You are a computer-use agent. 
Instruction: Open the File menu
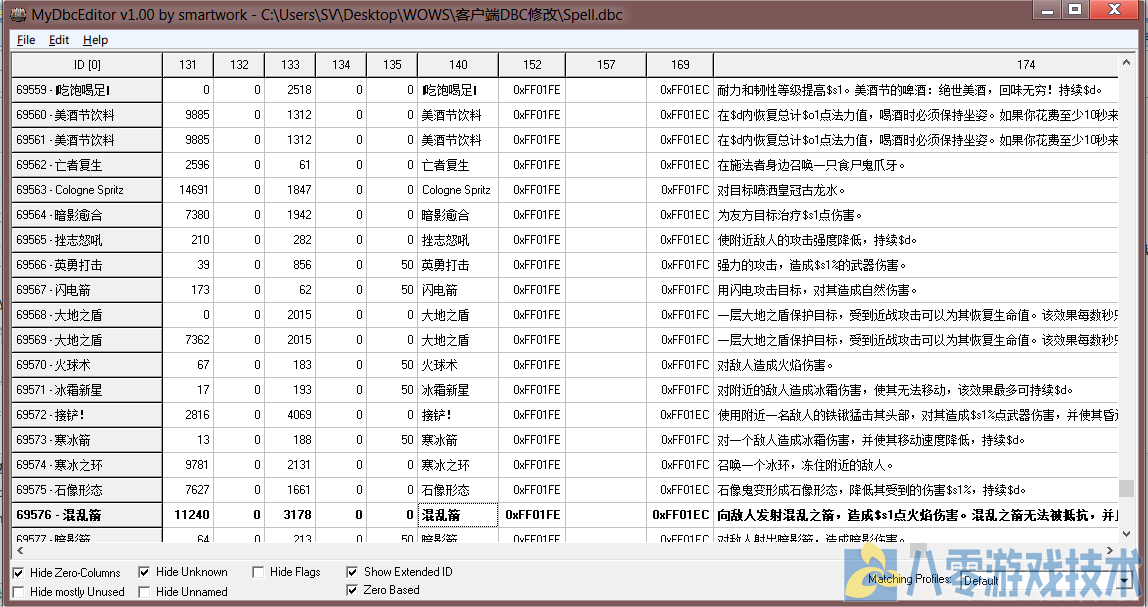(x=26, y=40)
